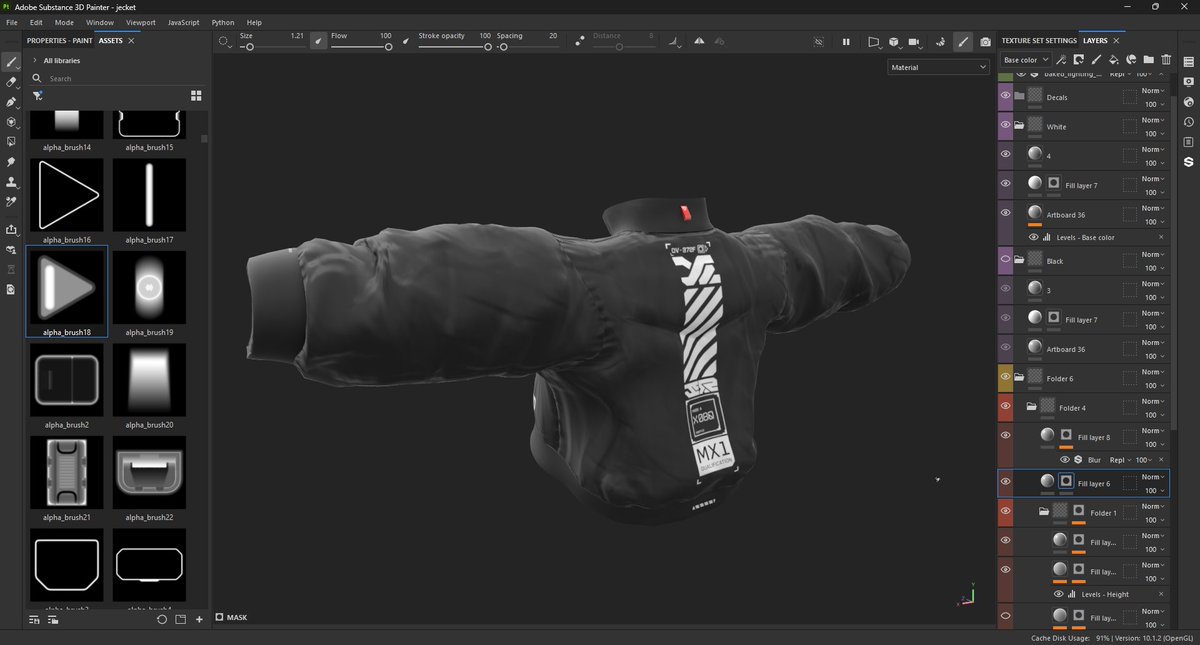
Task: Show the Black folder layer
Action: tap(1006, 260)
